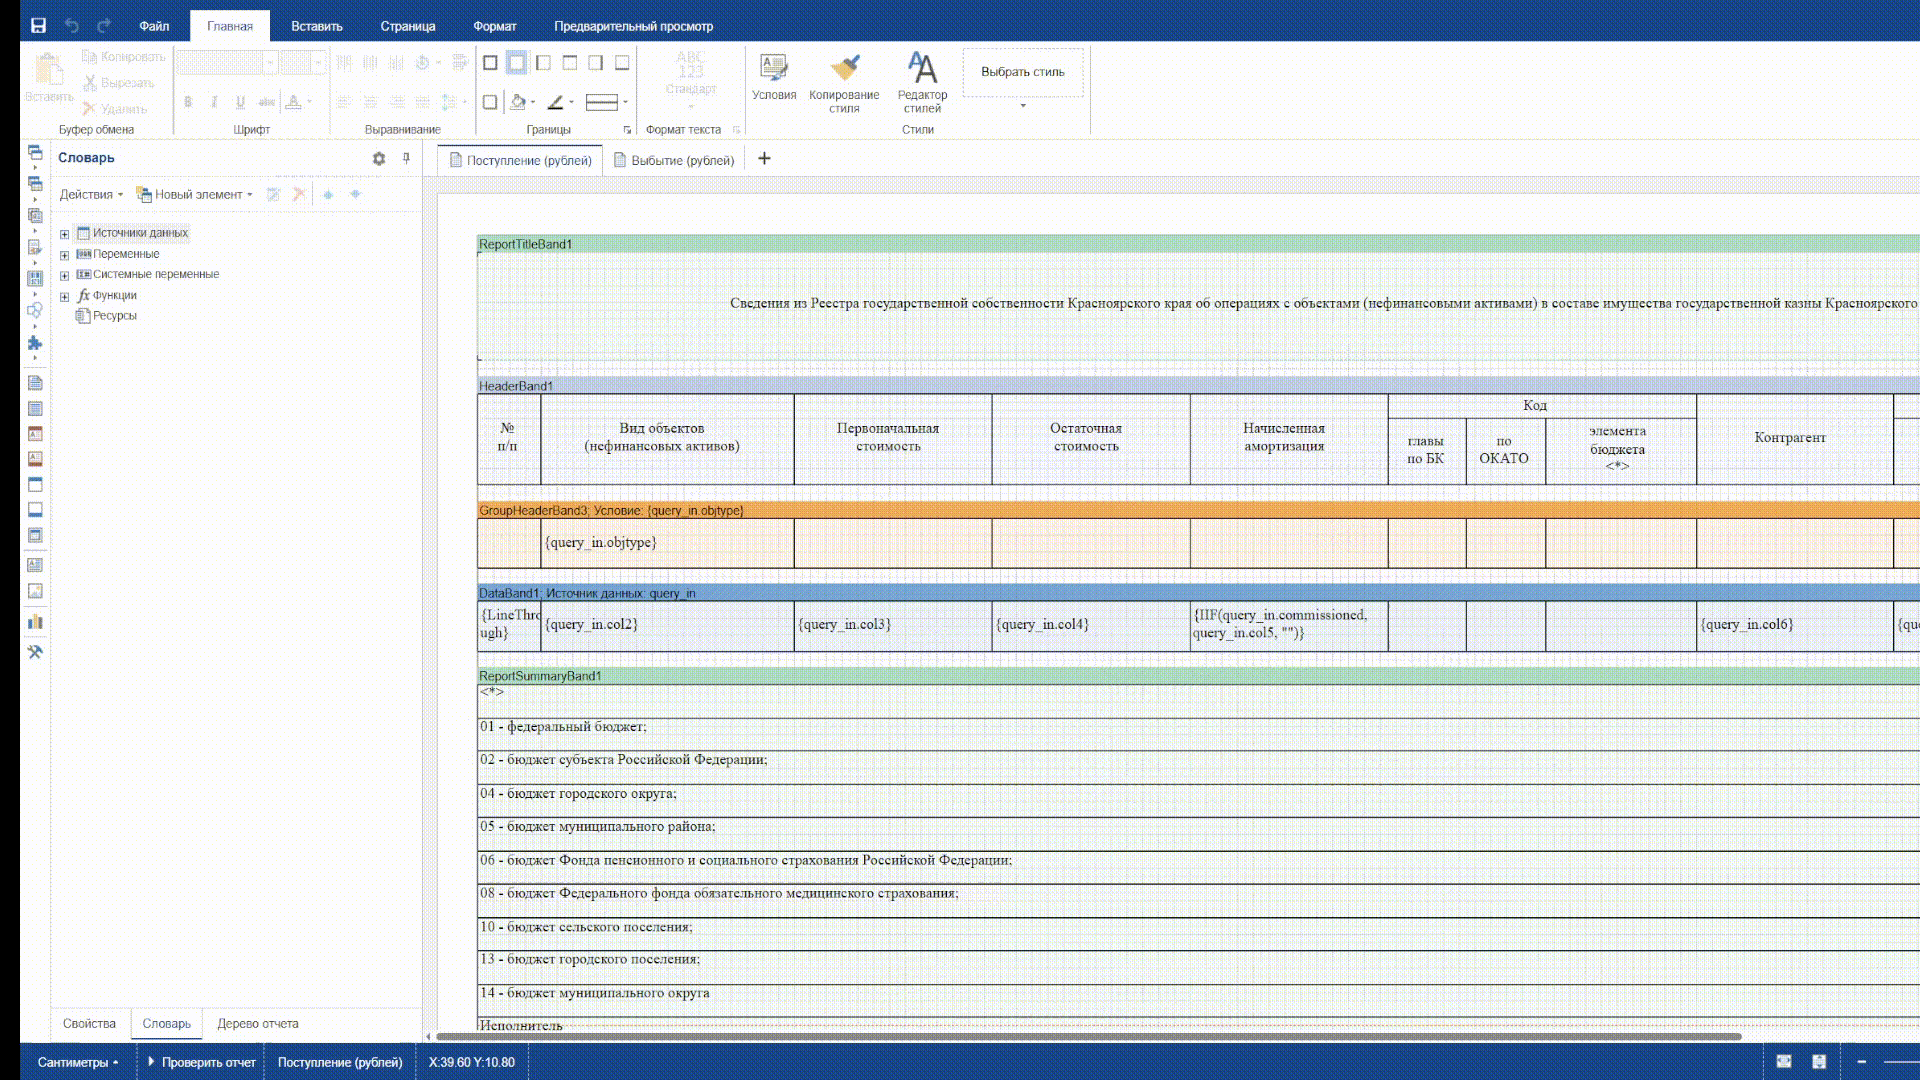Toggle the right border
The height and width of the screenshot is (1080, 1920).
(x=596, y=63)
